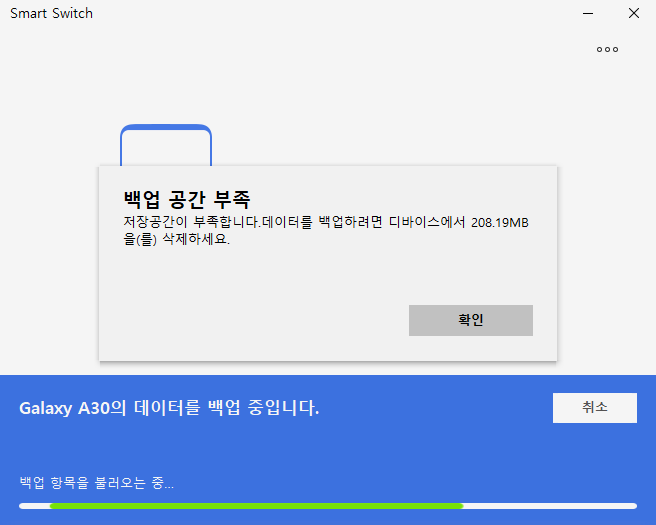The height and width of the screenshot is (525, 656).
Task: Close the Smart Switch window
Action: coord(634,13)
